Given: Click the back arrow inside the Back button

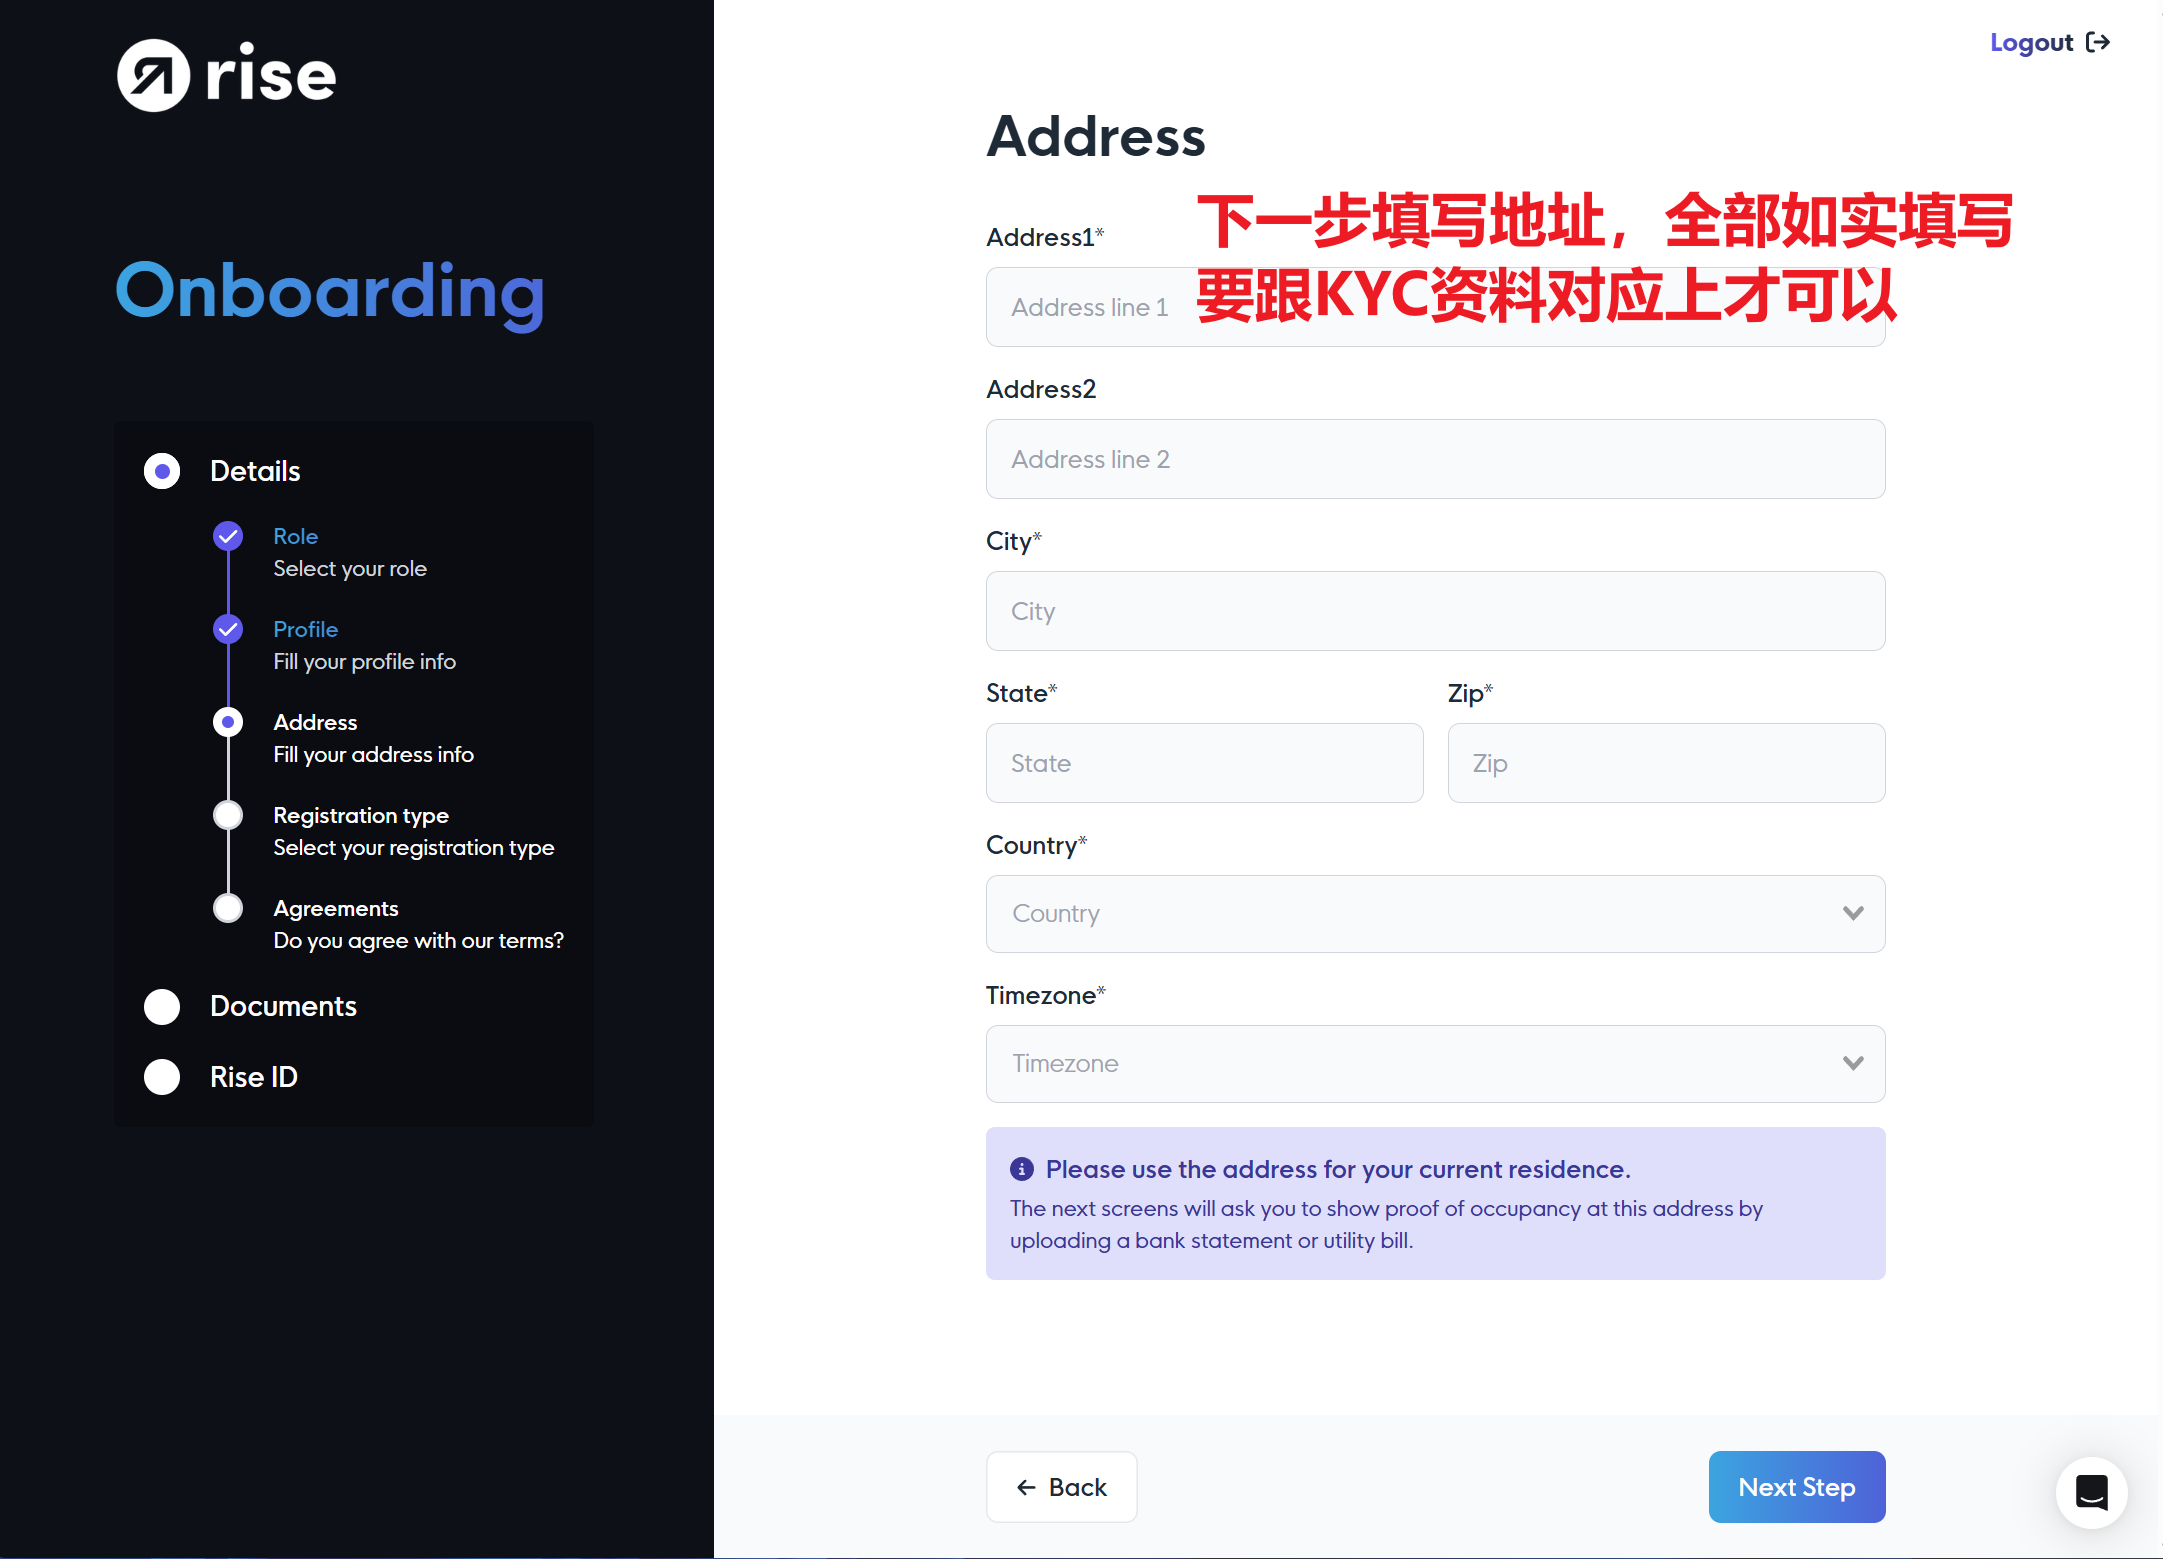Looking at the screenshot, I should tap(1025, 1487).
